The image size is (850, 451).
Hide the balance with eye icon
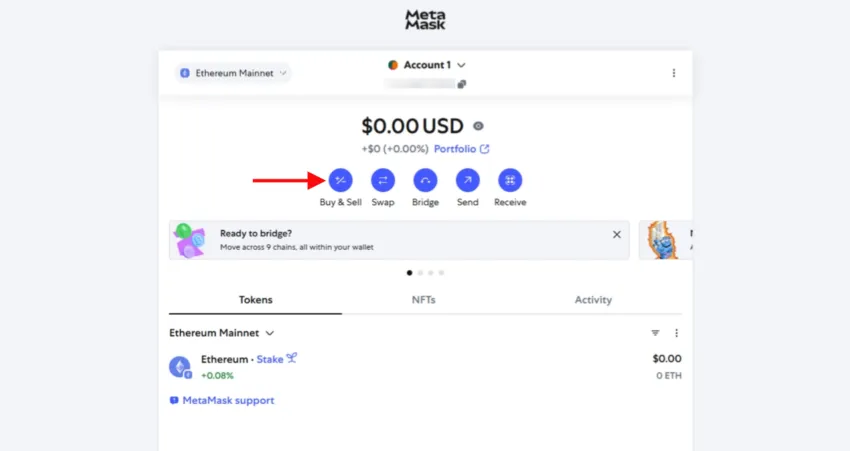tap(478, 126)
